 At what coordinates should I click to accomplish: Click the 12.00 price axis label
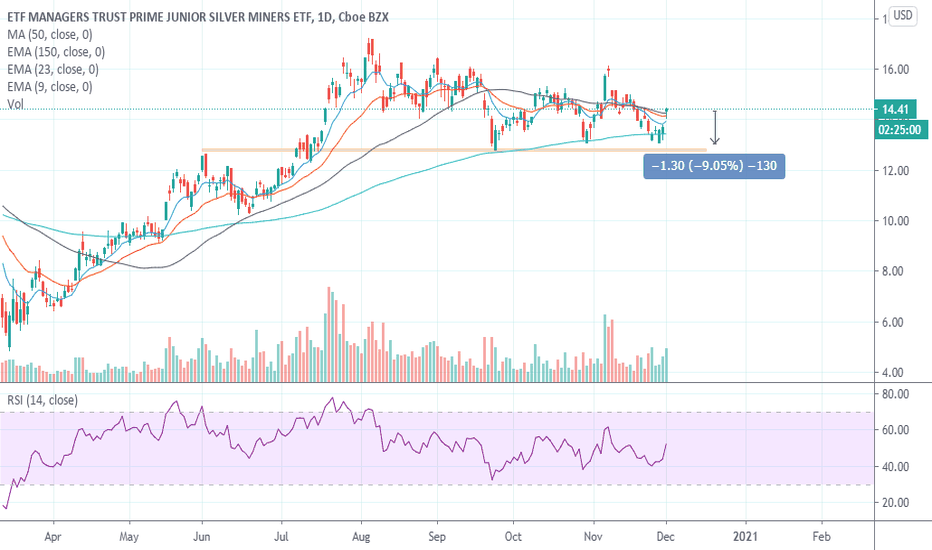(896, 171)
